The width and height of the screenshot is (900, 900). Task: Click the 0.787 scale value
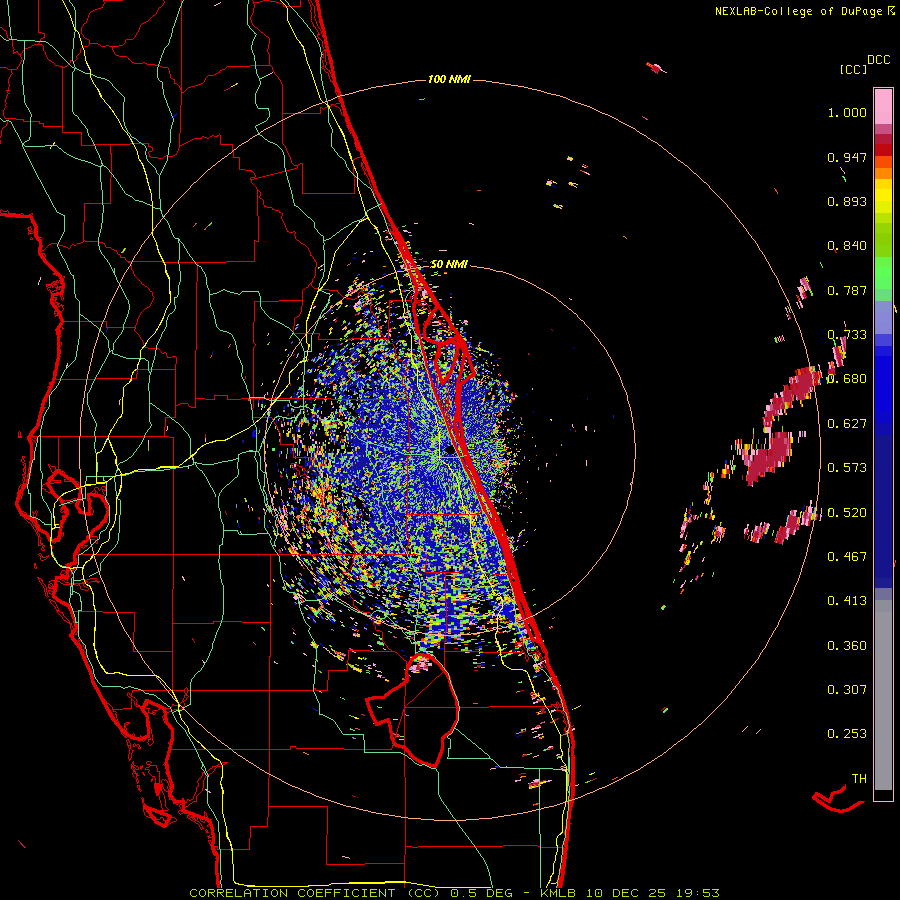pyautogui.click(x=847, y=290)
